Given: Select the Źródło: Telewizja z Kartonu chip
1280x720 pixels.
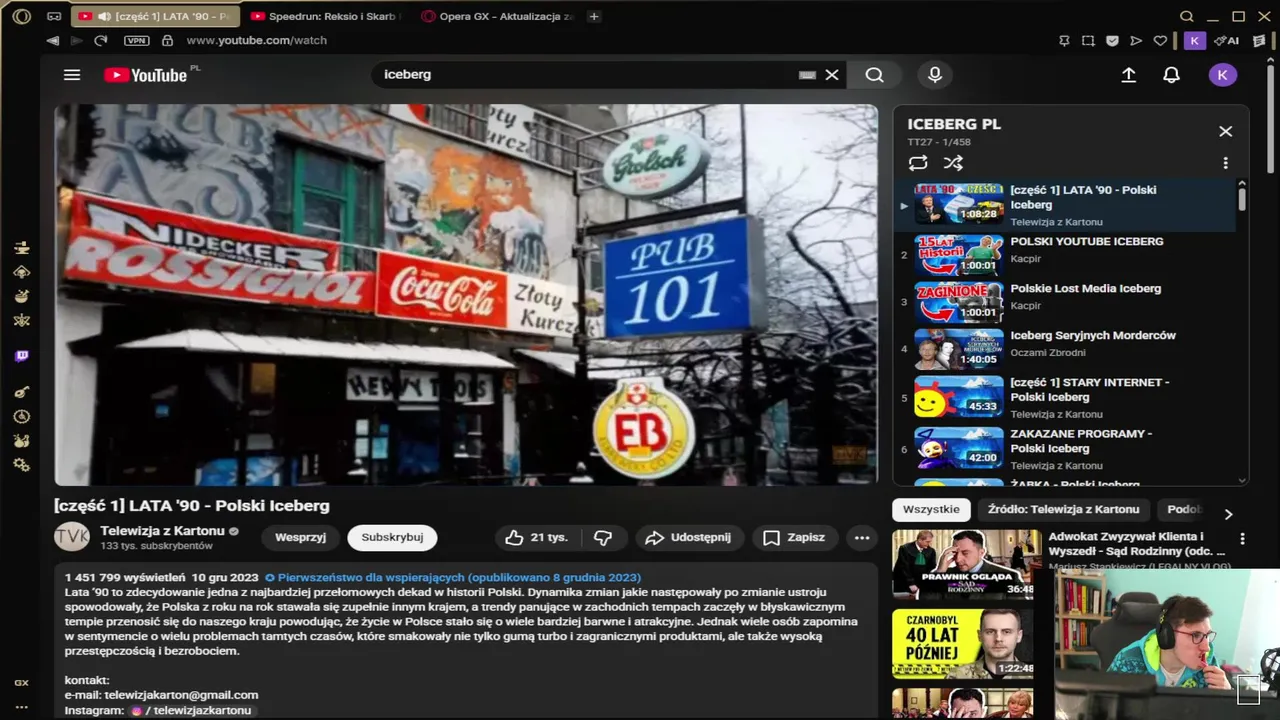Looking at the screenshot, I should pos(1064,509).
